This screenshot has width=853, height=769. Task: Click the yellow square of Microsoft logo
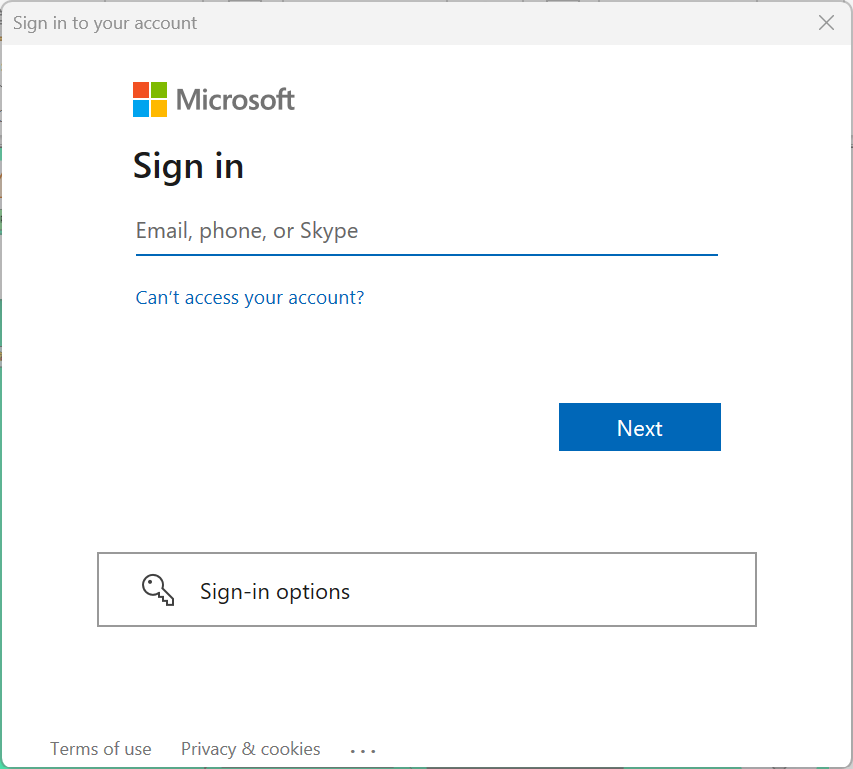158,108
